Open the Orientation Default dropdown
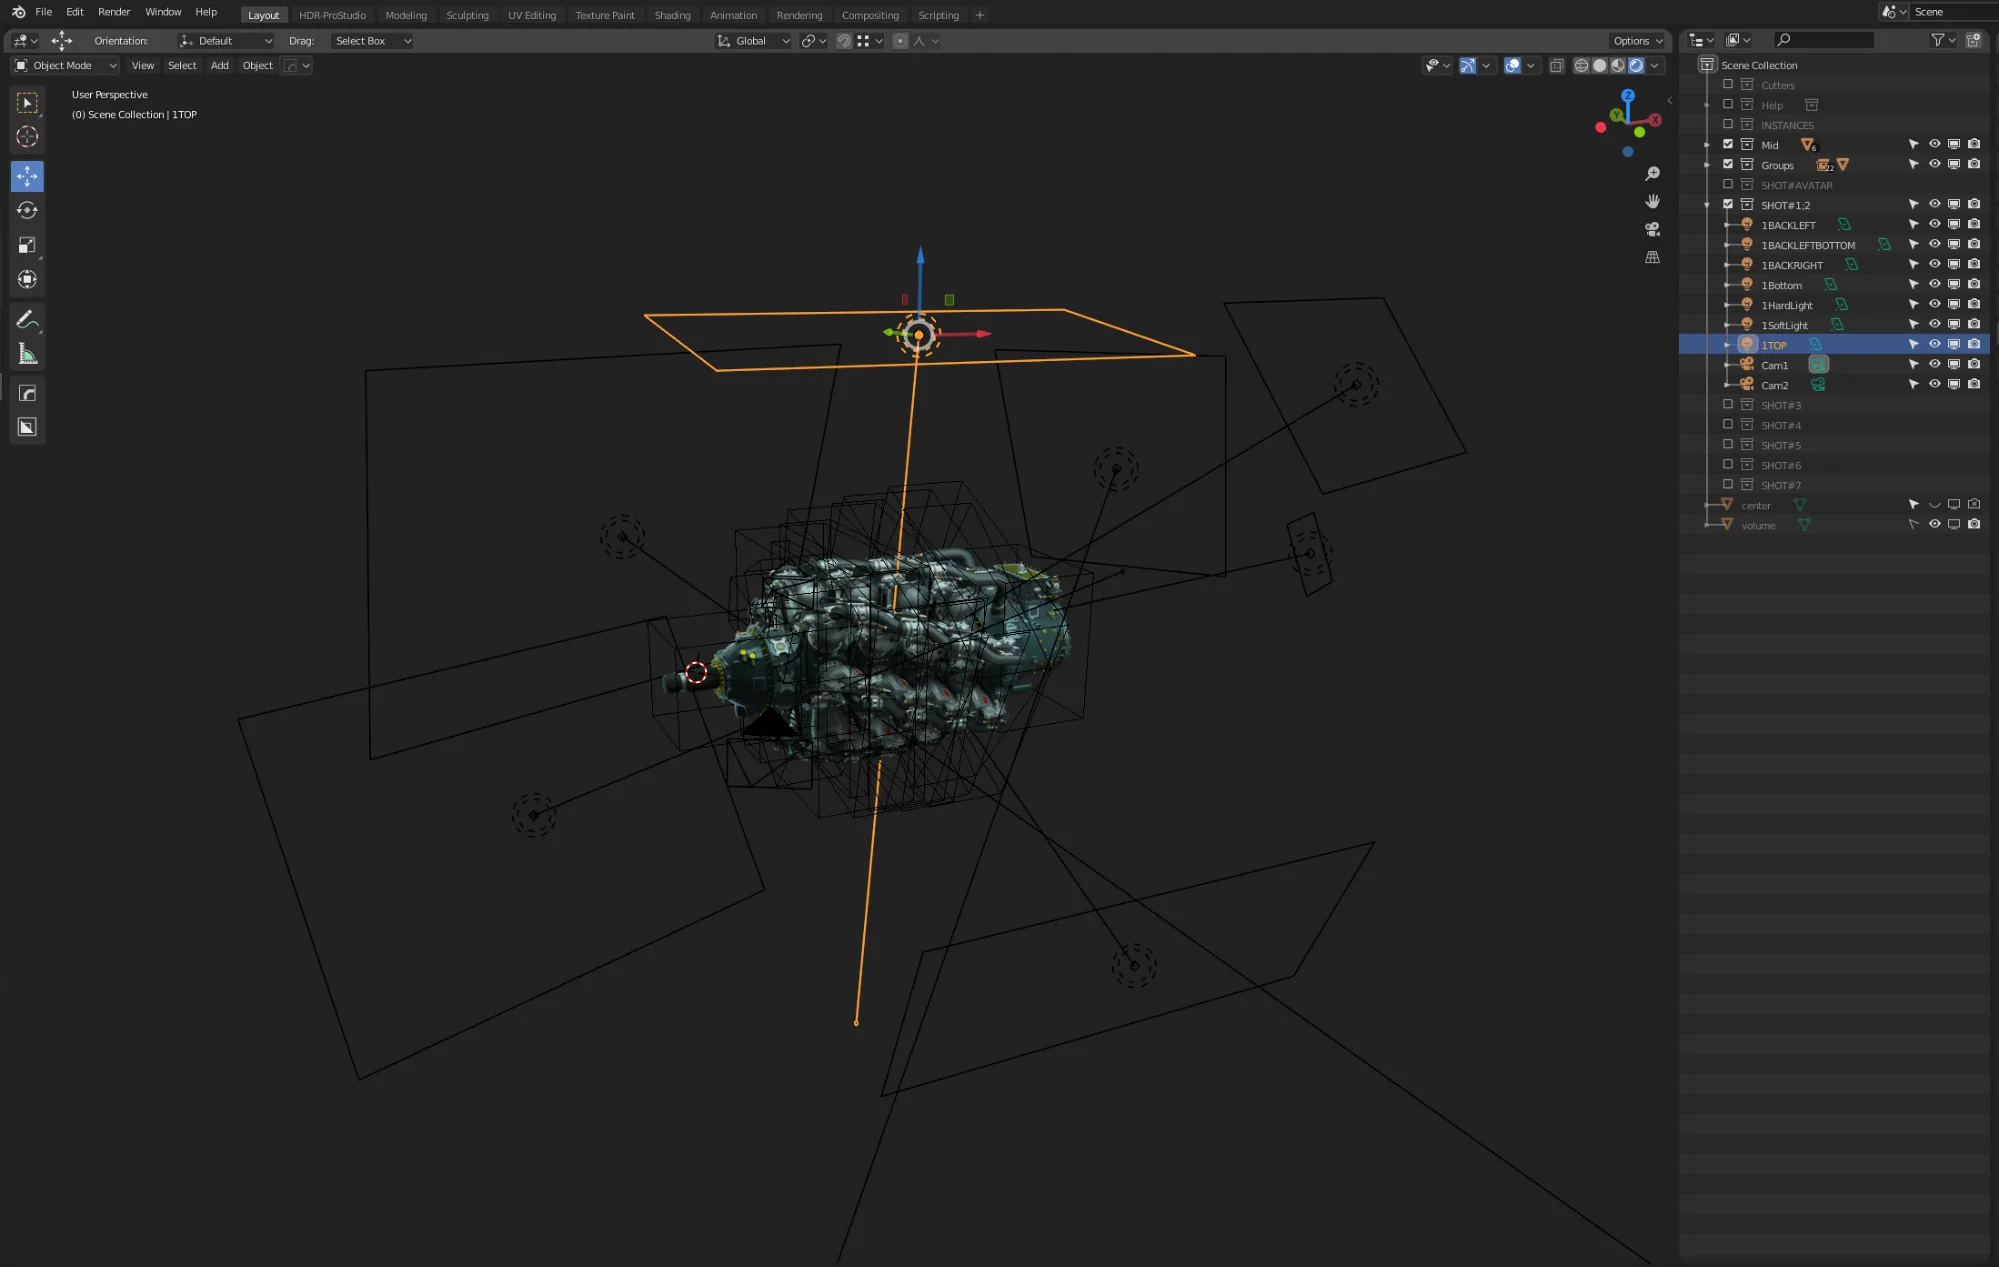This screenshot has height=1267, width=1999. (226, 41)
